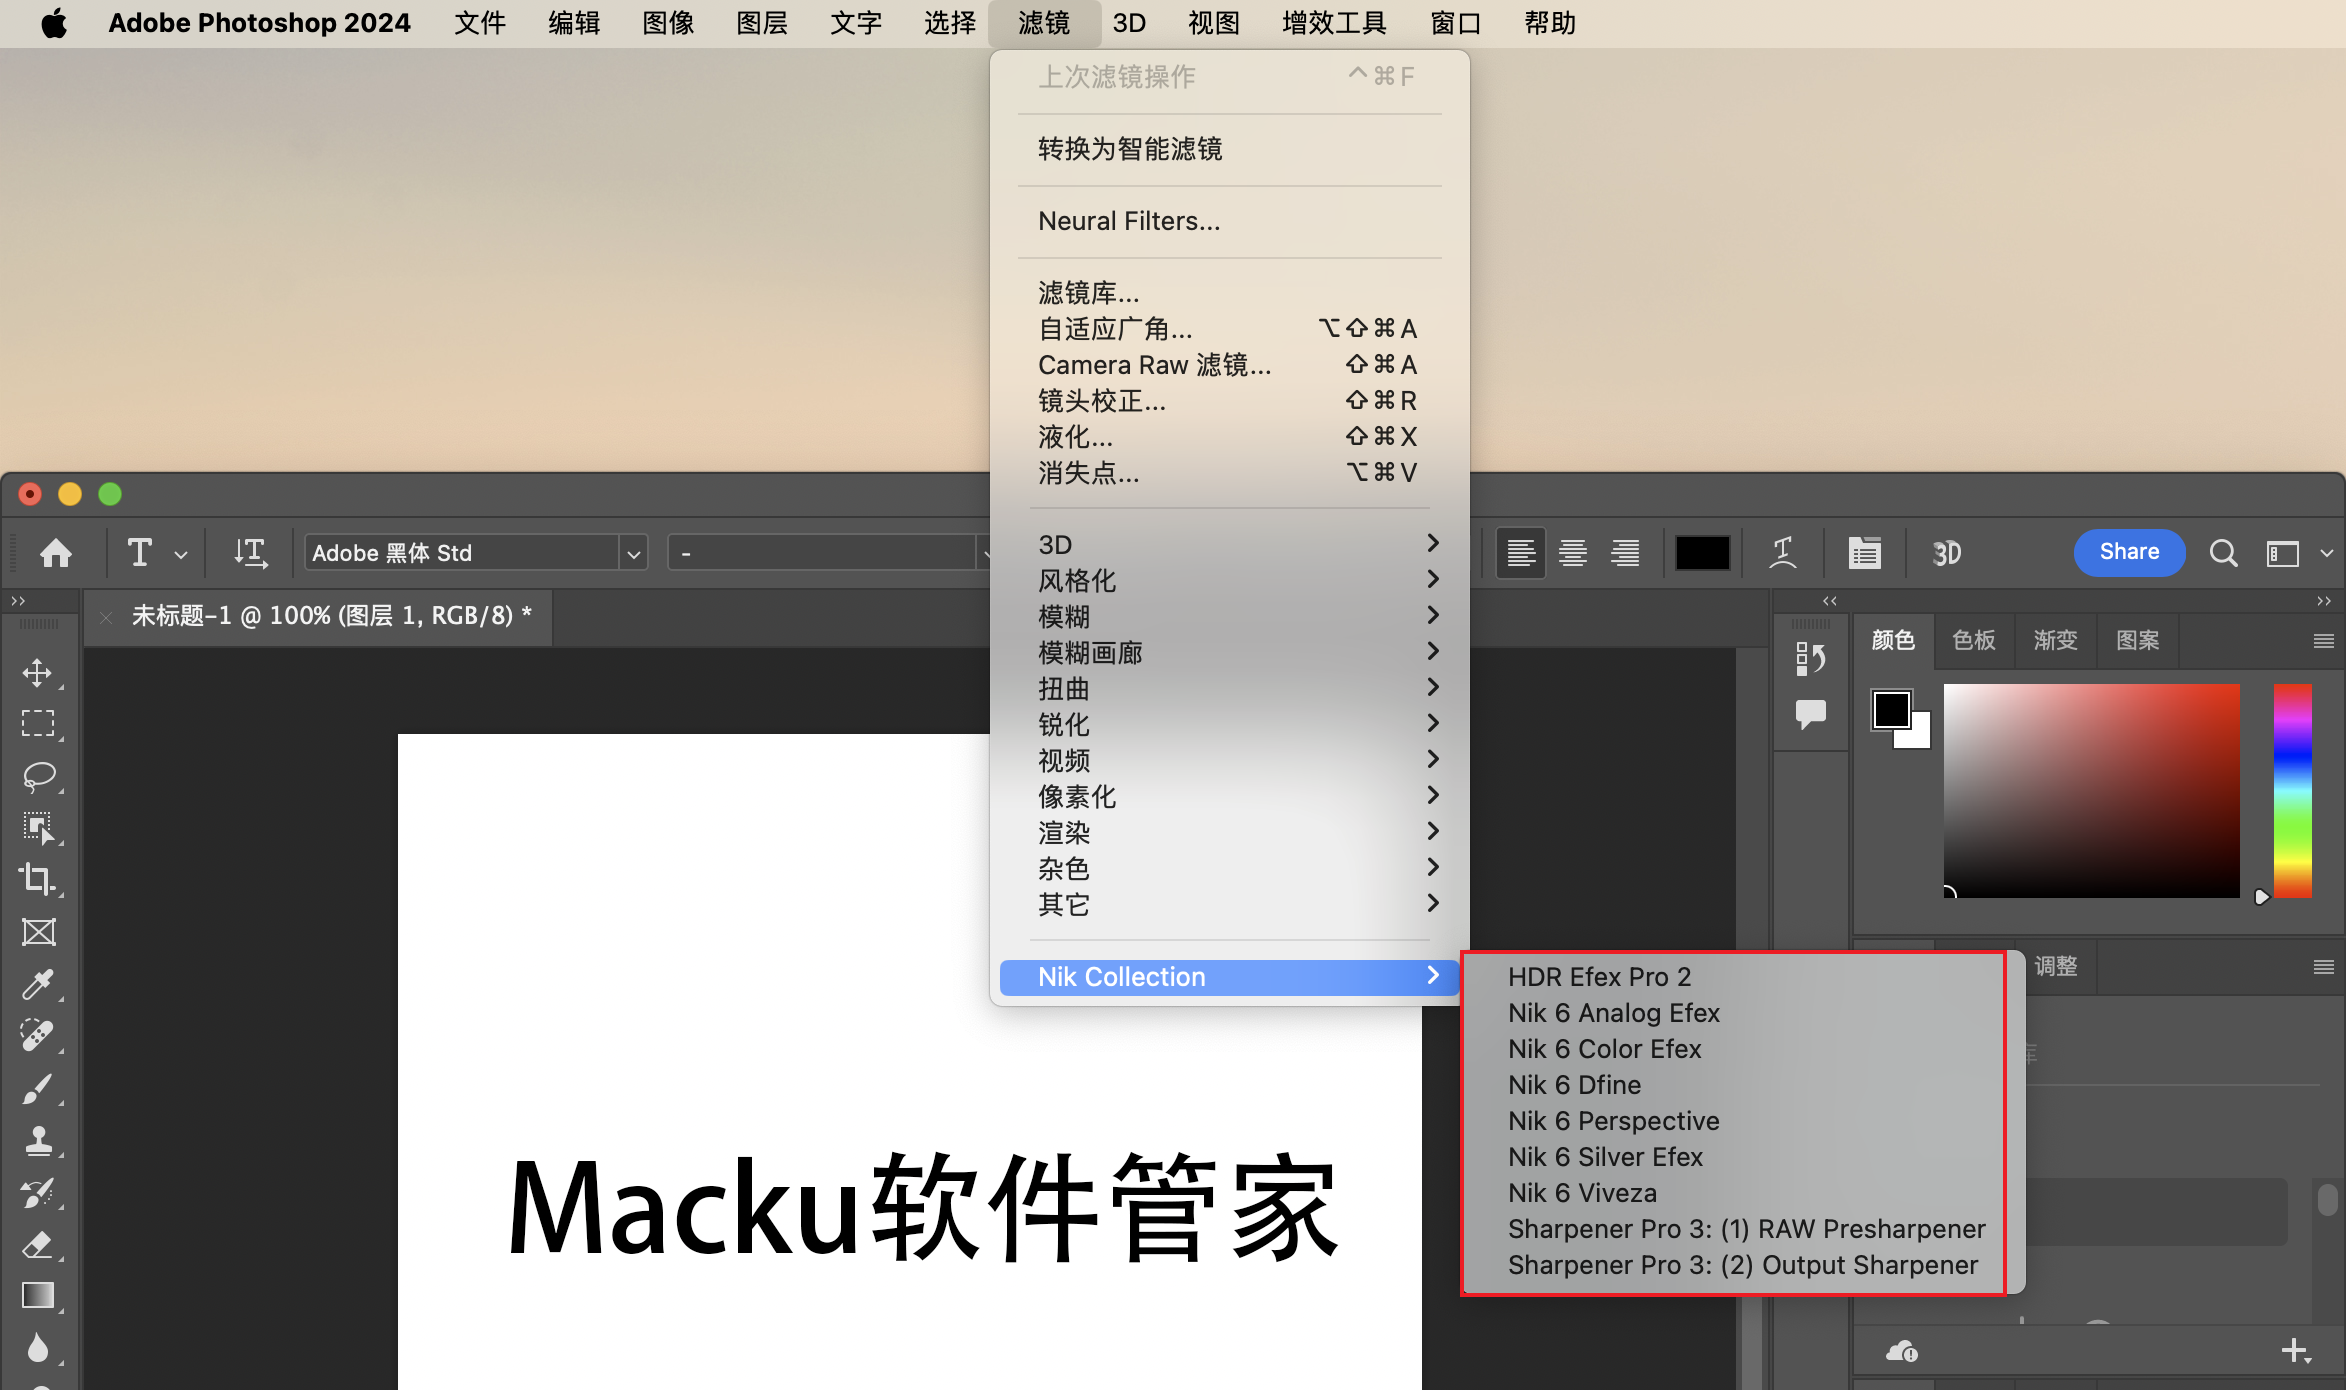Open the font family dropdown arrow

point(633,553)
